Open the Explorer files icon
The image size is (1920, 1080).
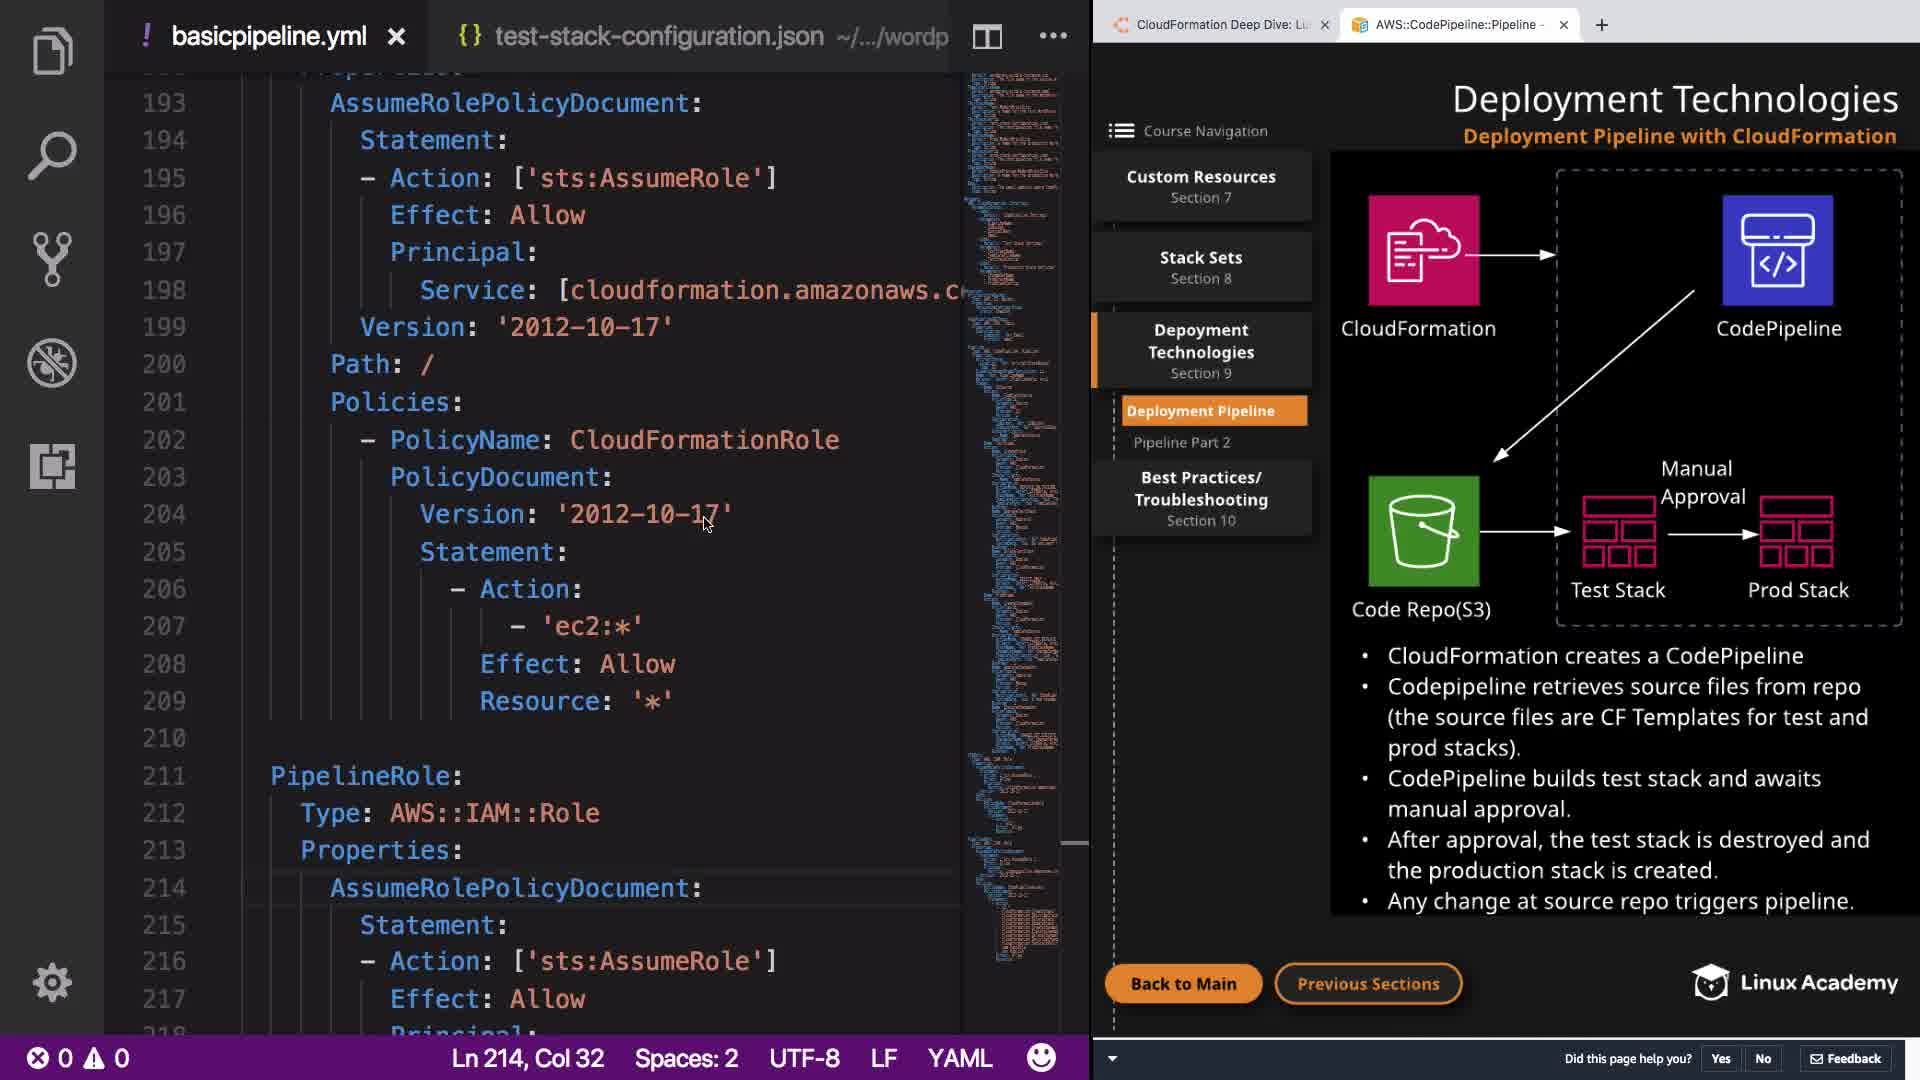52,51
